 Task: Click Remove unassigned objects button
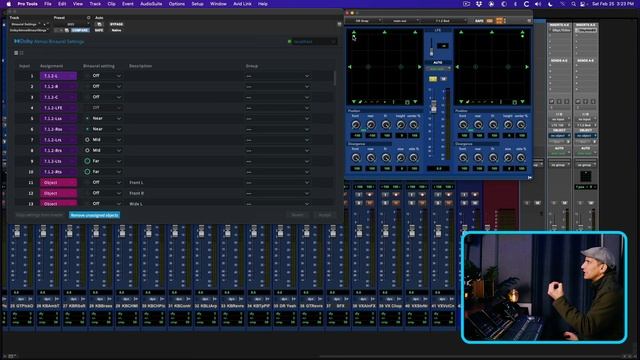point(94,215)
